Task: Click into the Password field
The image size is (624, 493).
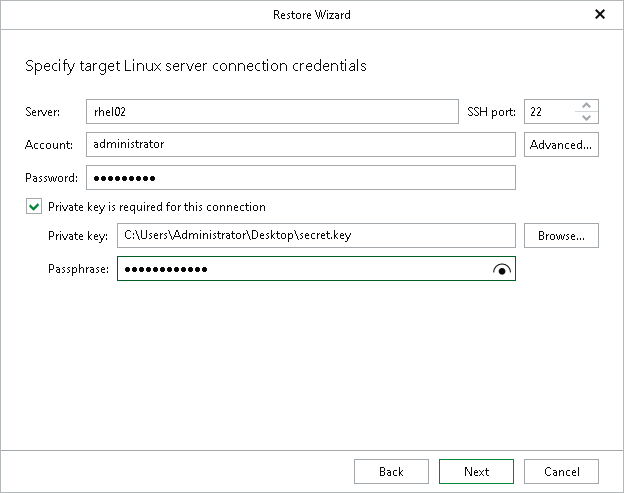Action: pos(301,177)
